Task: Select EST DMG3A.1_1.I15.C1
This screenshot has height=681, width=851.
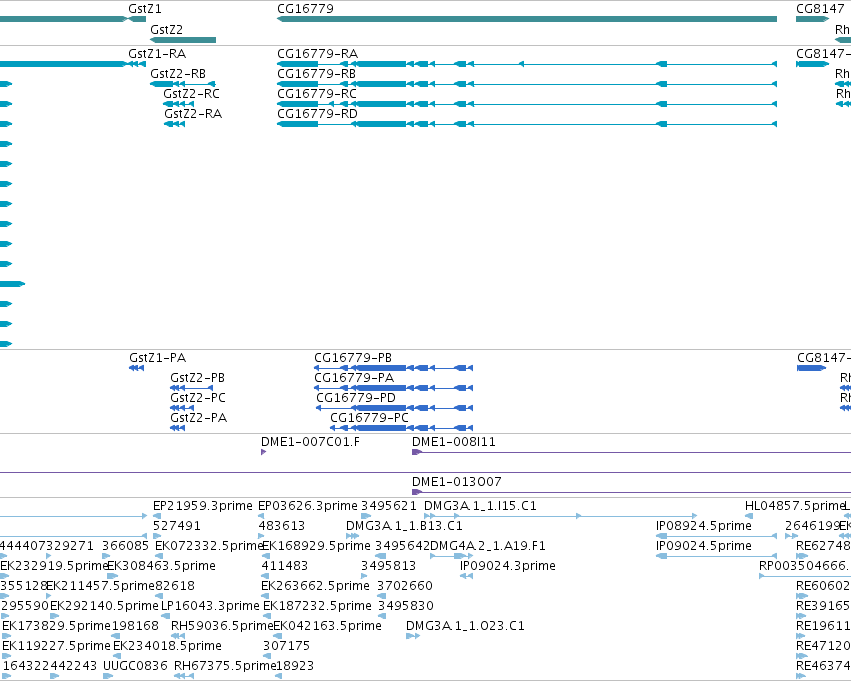Action: (x=480, y=506)
